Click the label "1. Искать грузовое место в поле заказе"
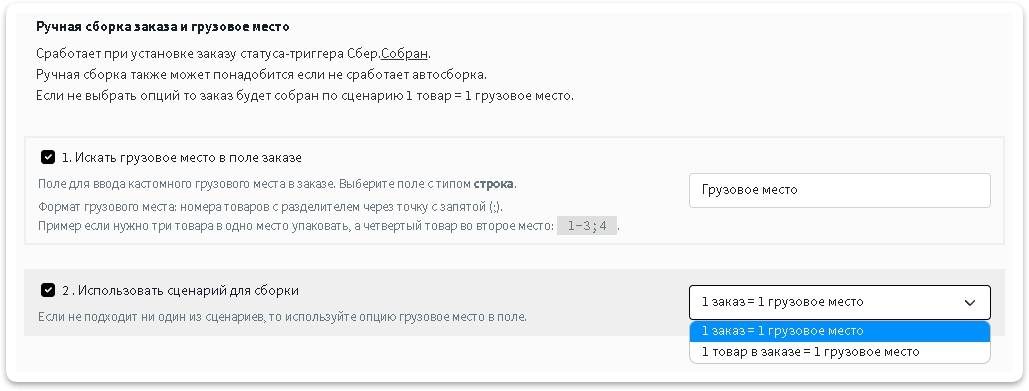This screenshot has width=1029, height=391. tap(182, 157)
